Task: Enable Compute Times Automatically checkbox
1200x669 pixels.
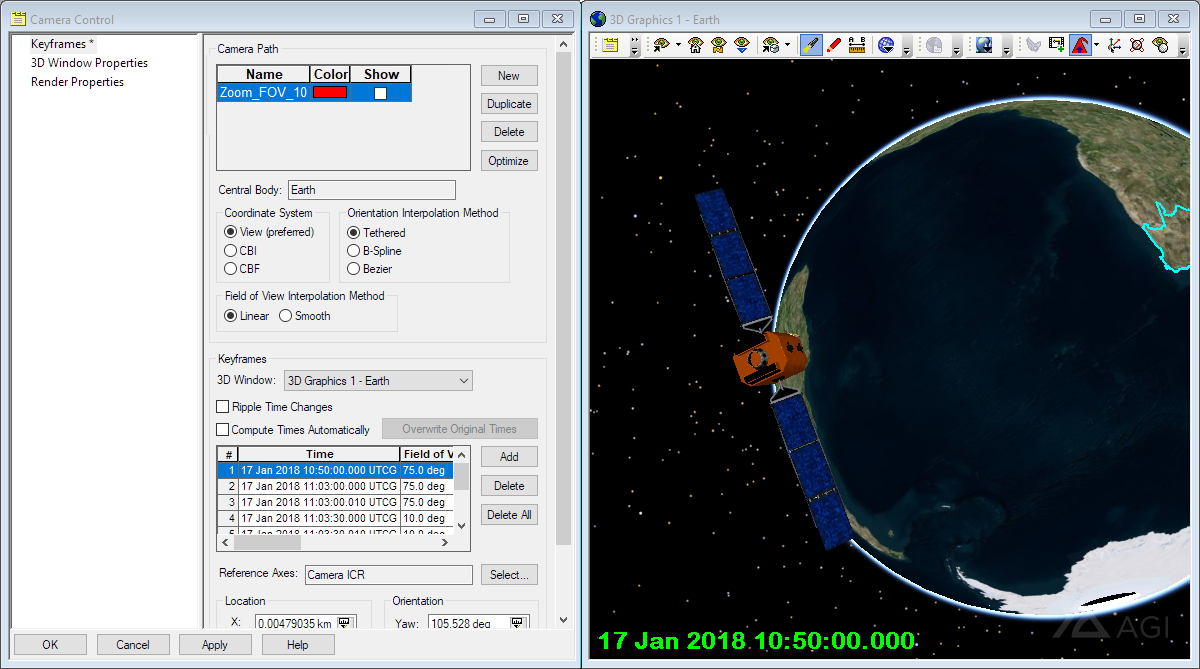Action: pos(223,430)
